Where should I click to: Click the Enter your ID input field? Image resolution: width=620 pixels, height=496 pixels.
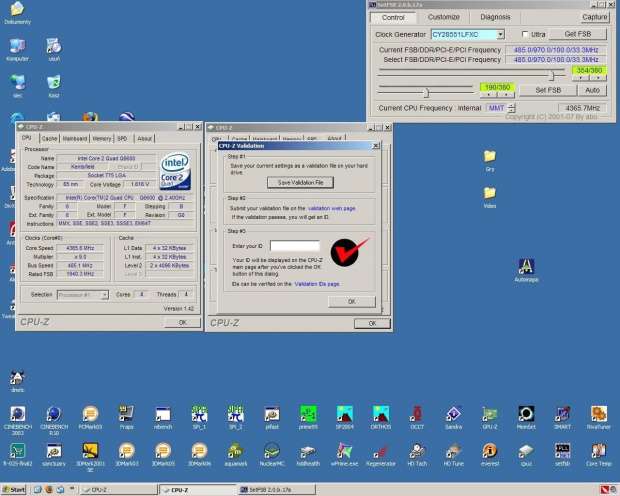[x=295, y=246]
